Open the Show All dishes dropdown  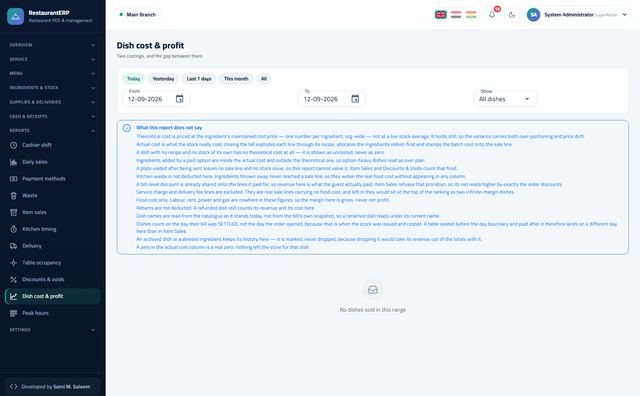tap(505, 99)
